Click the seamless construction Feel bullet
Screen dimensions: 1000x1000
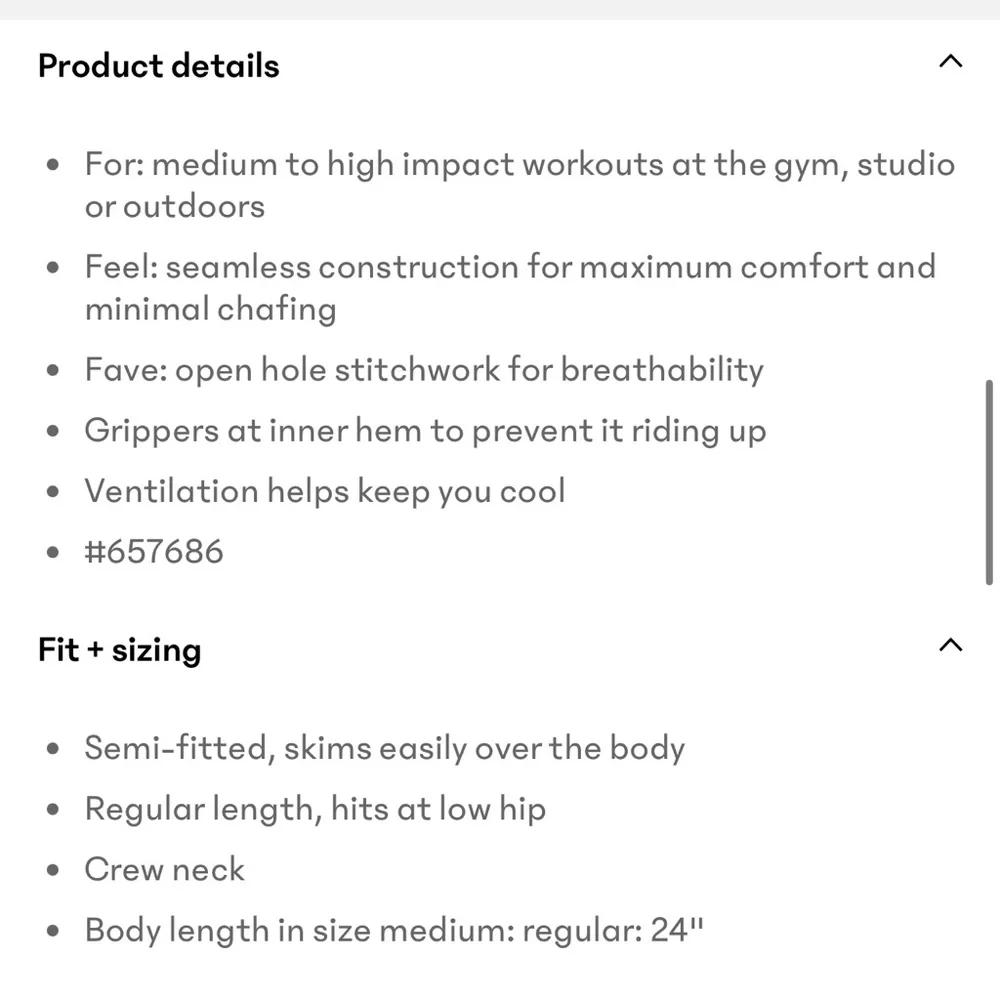point(510,287)
